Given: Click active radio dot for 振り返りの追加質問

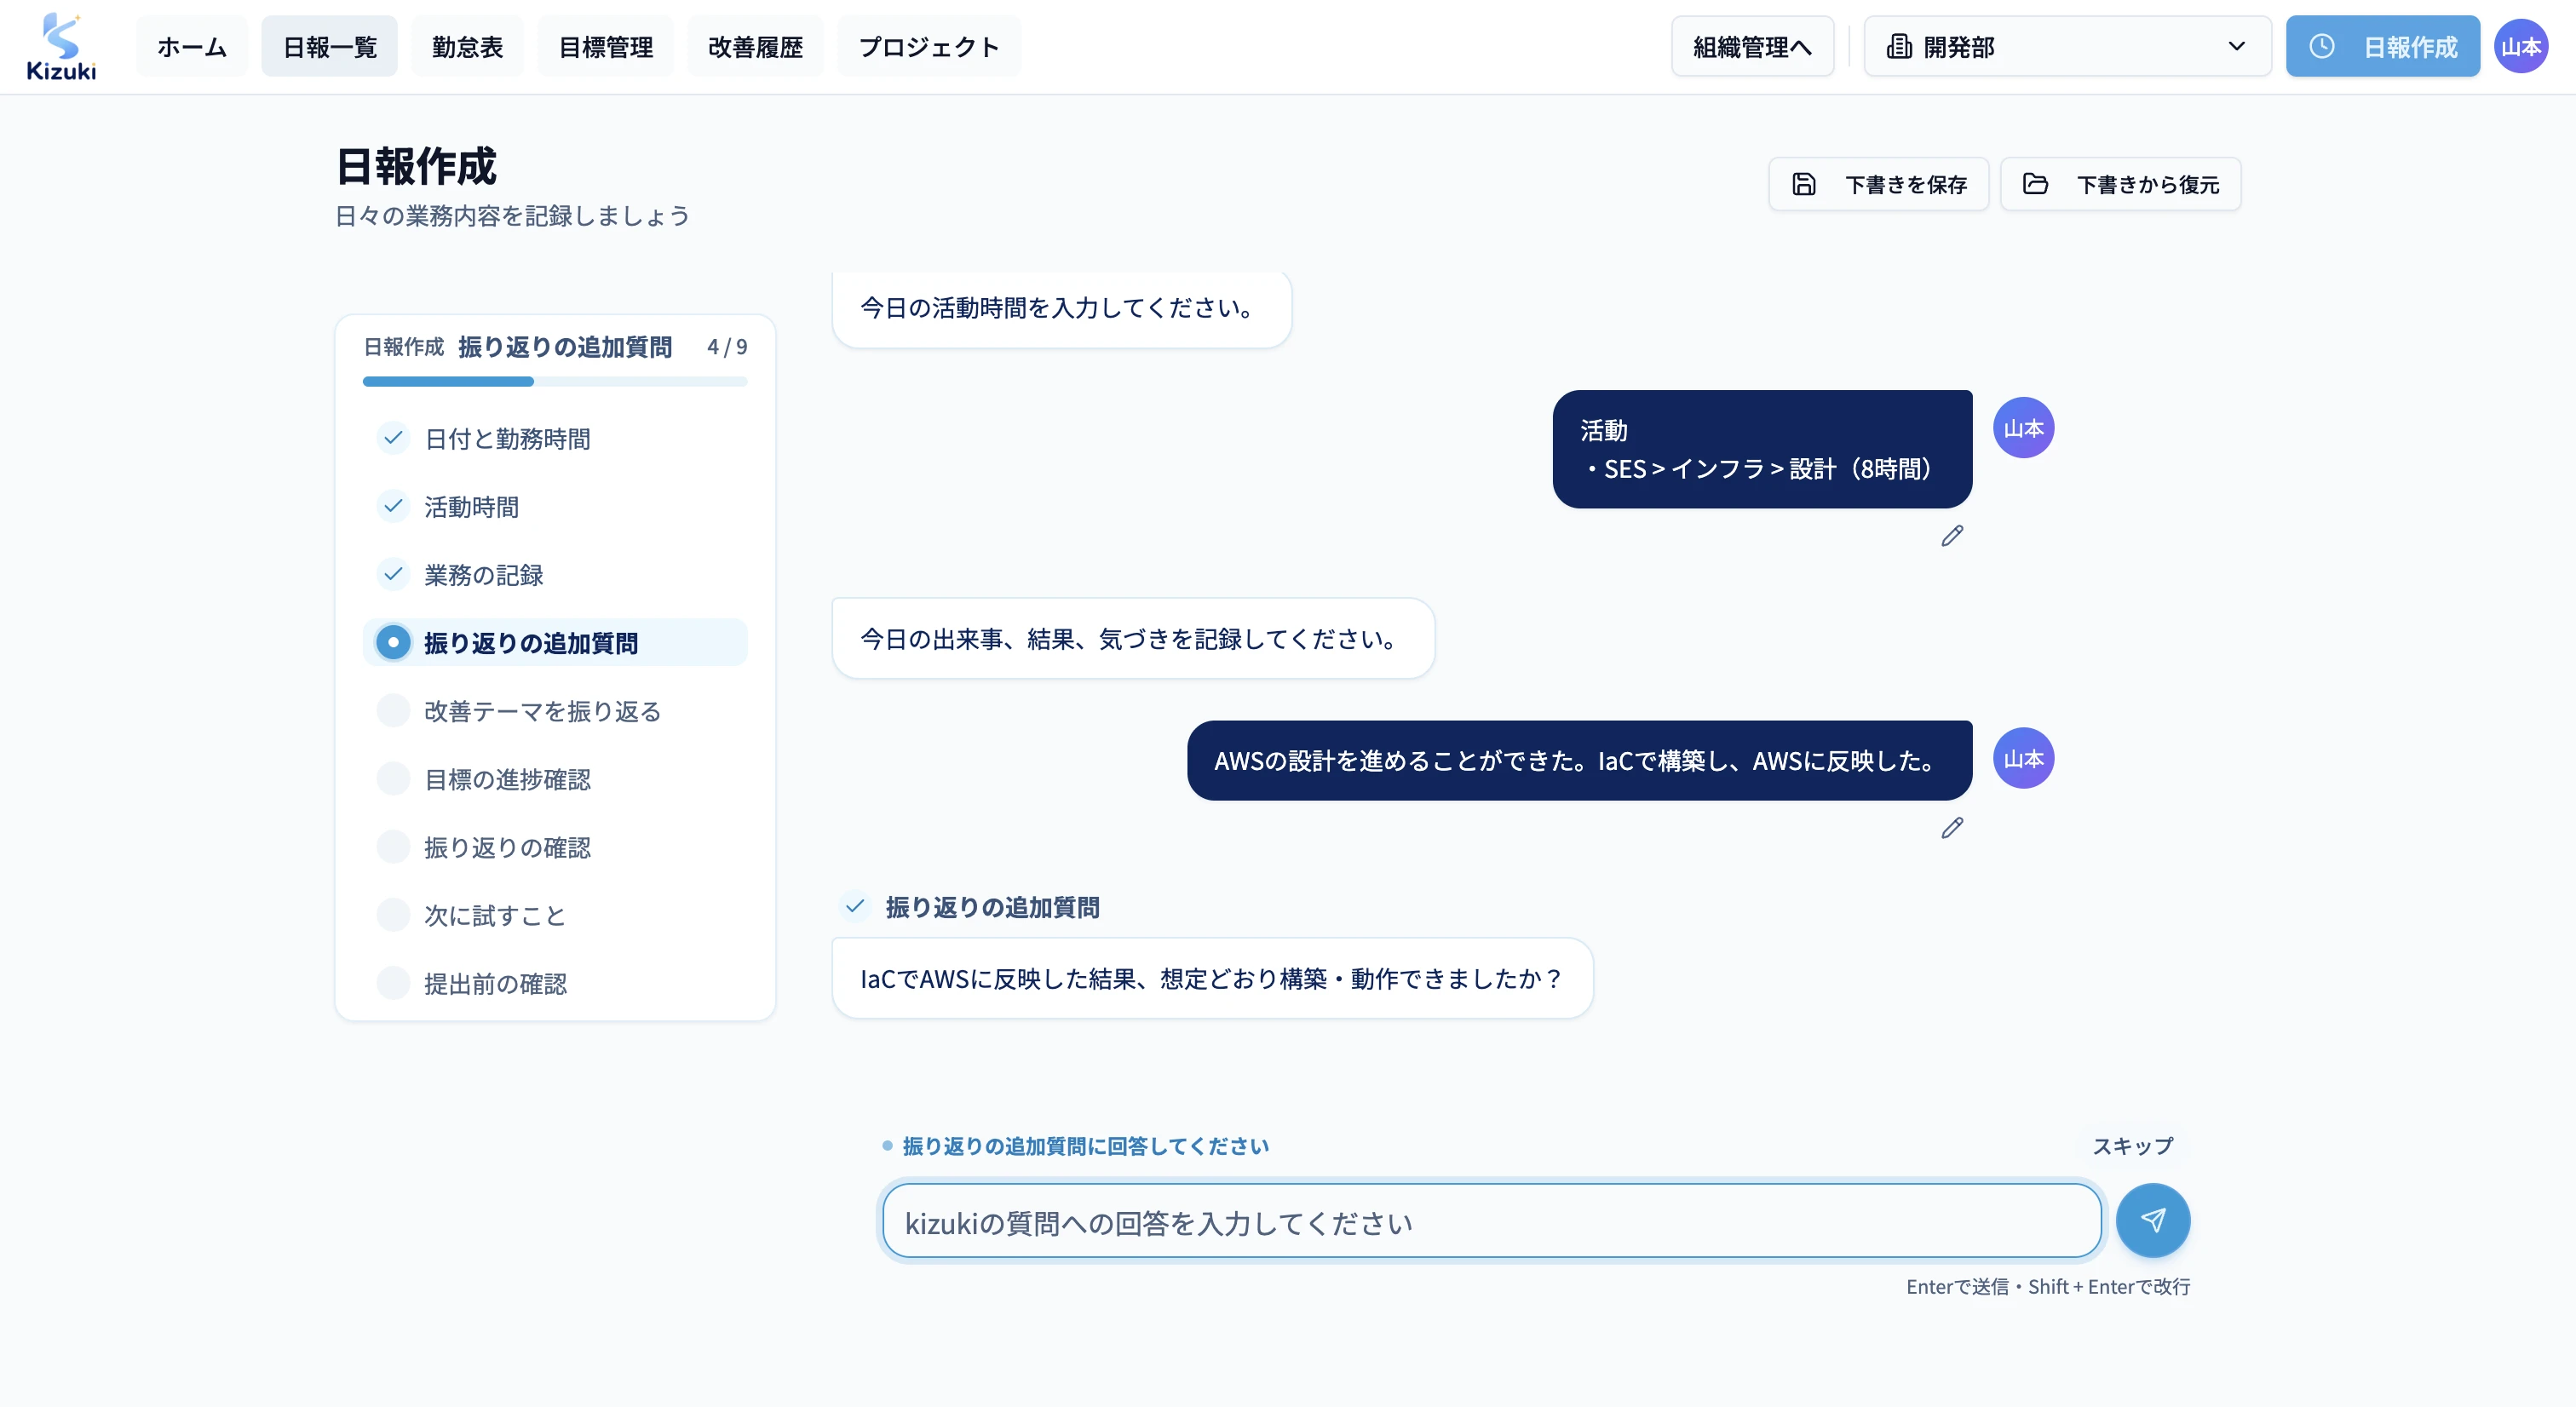Looking at the screenshot, I should coord(393,642).
